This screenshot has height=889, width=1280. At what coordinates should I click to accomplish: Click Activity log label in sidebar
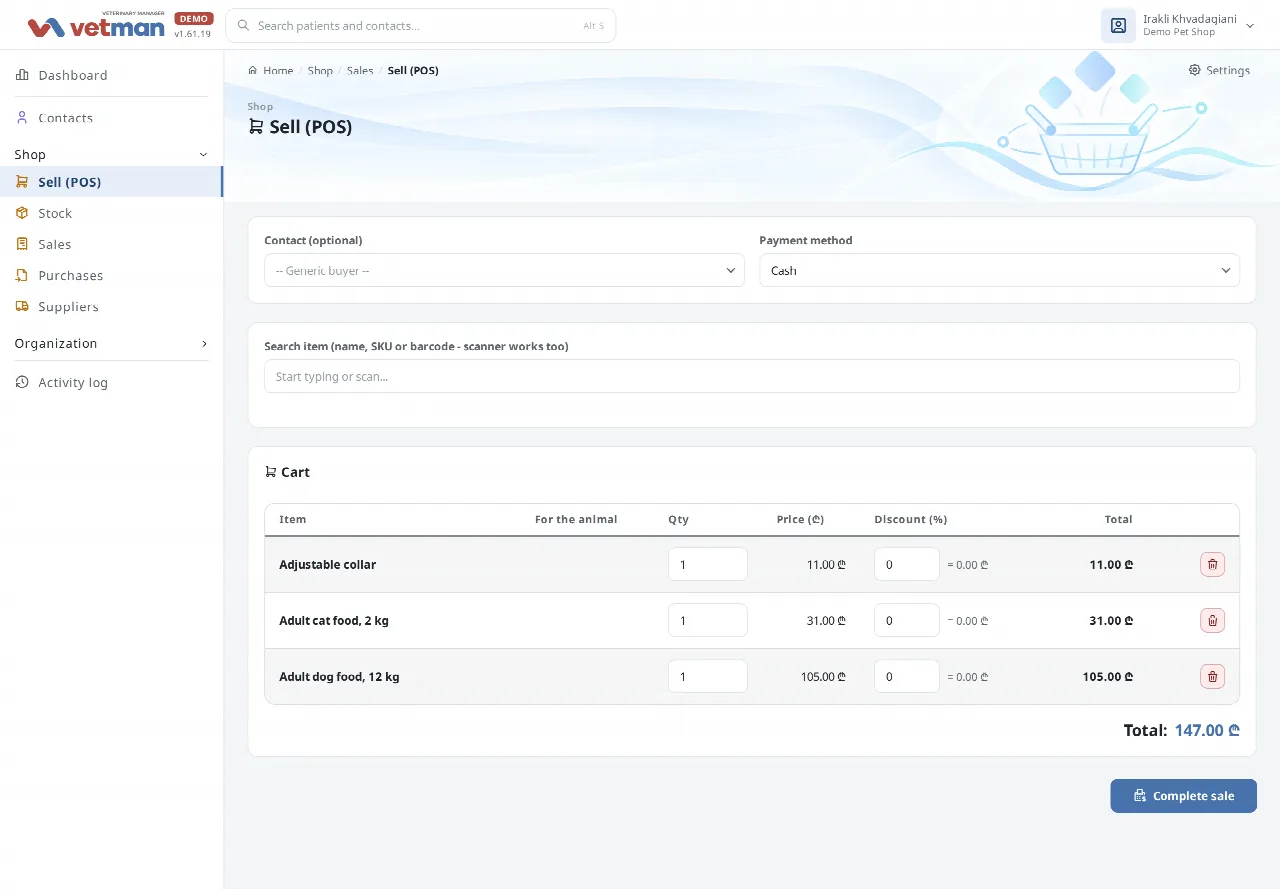pyautogui.click(x=73, y=382)
